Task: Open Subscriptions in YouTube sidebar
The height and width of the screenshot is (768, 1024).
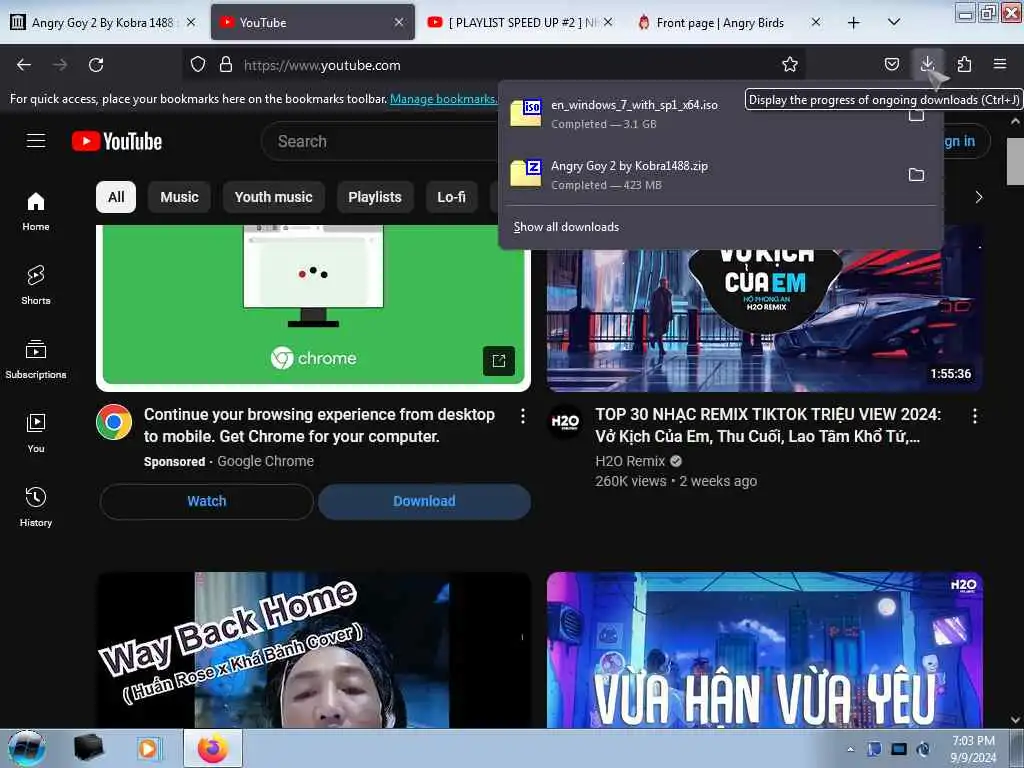Action: pyautogui.click(x=36, y=359)
